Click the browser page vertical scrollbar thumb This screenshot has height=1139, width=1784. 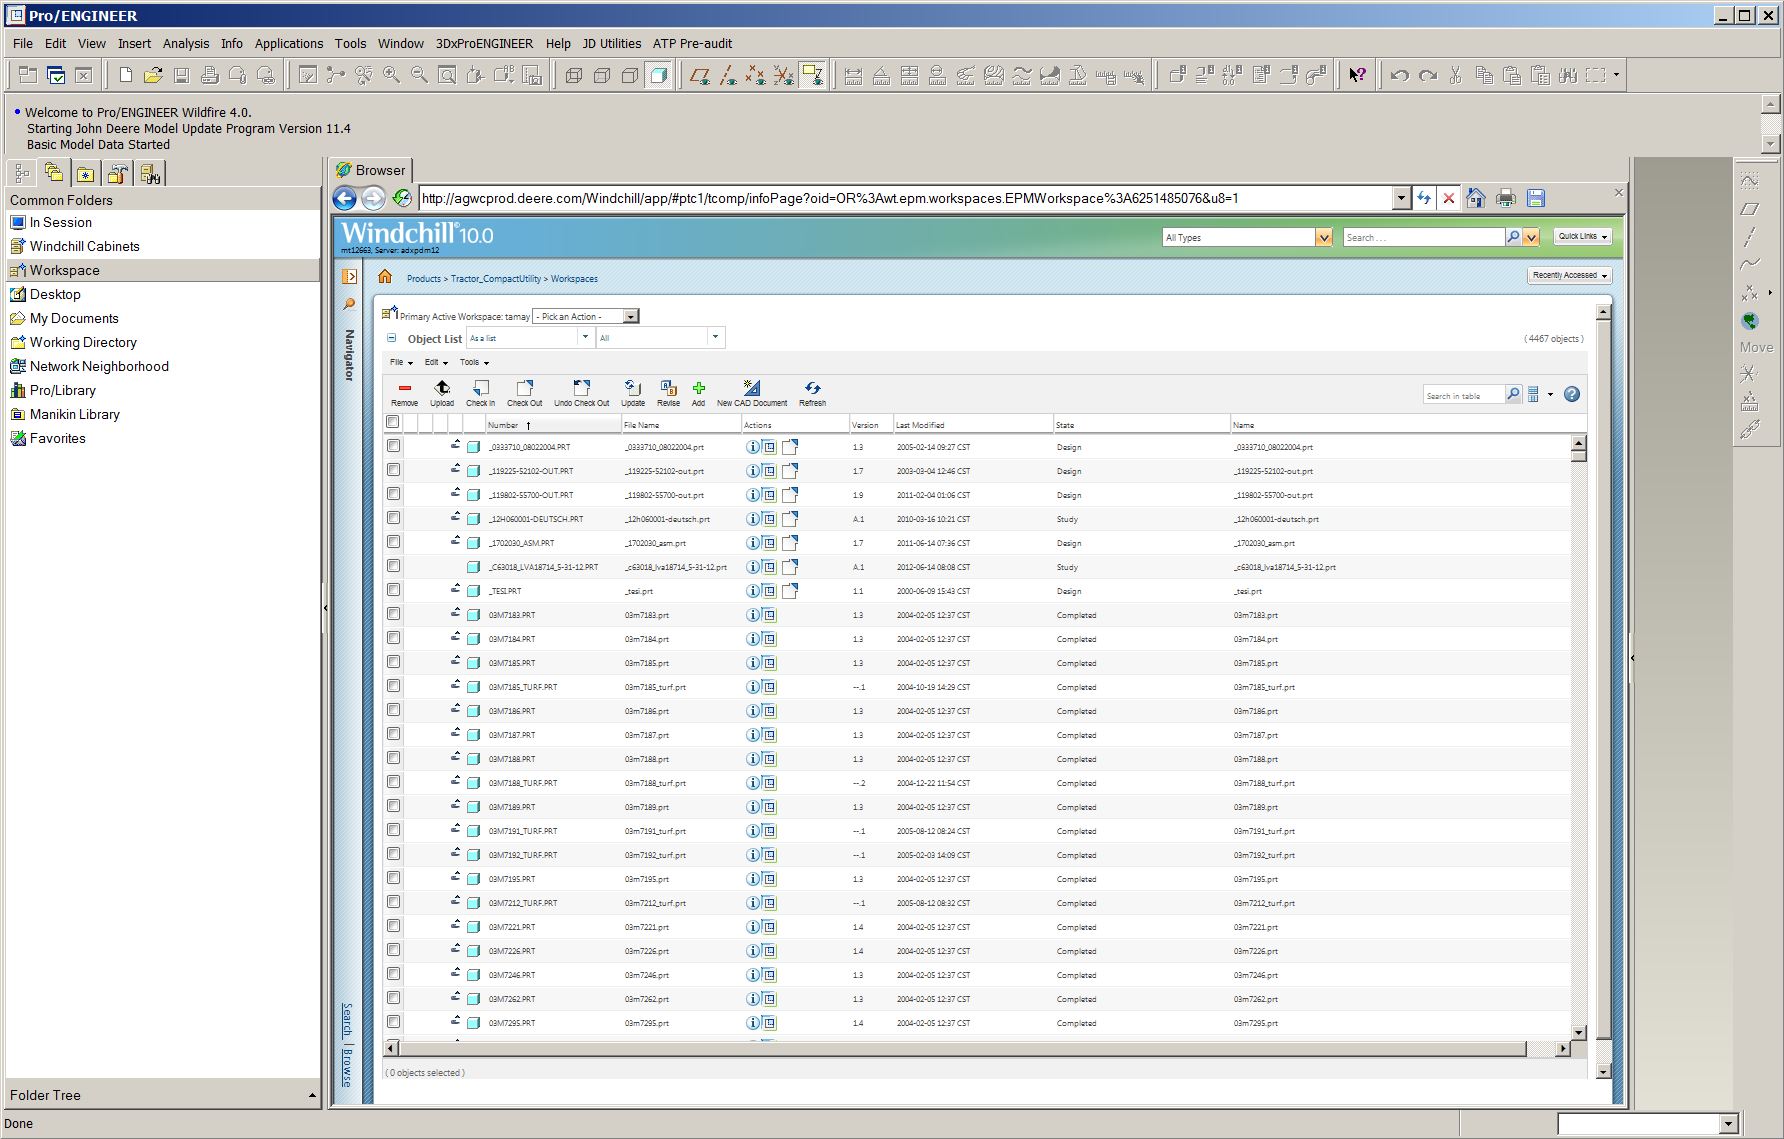click(x=1603, y=680)
